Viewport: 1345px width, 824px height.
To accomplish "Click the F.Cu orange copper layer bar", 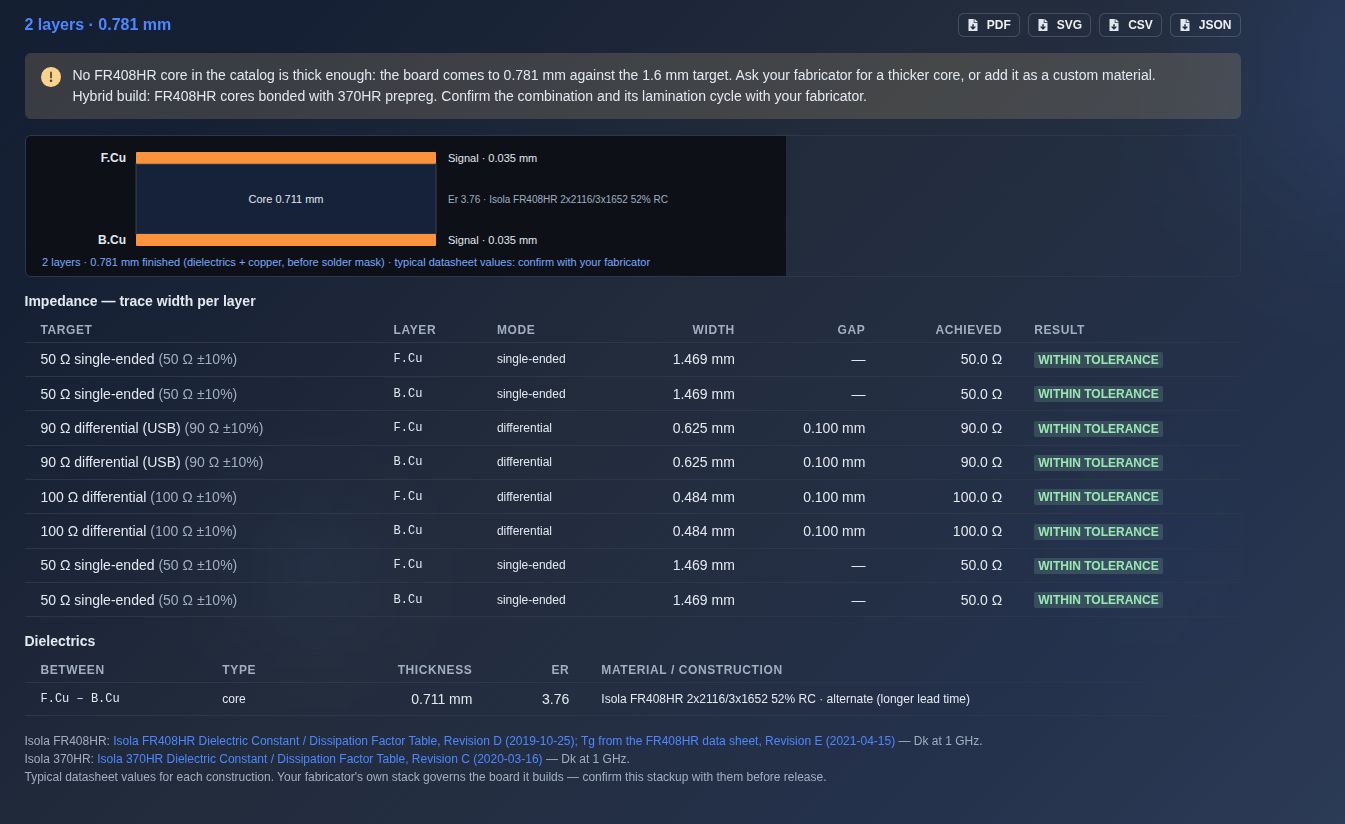I will [286, 158].
